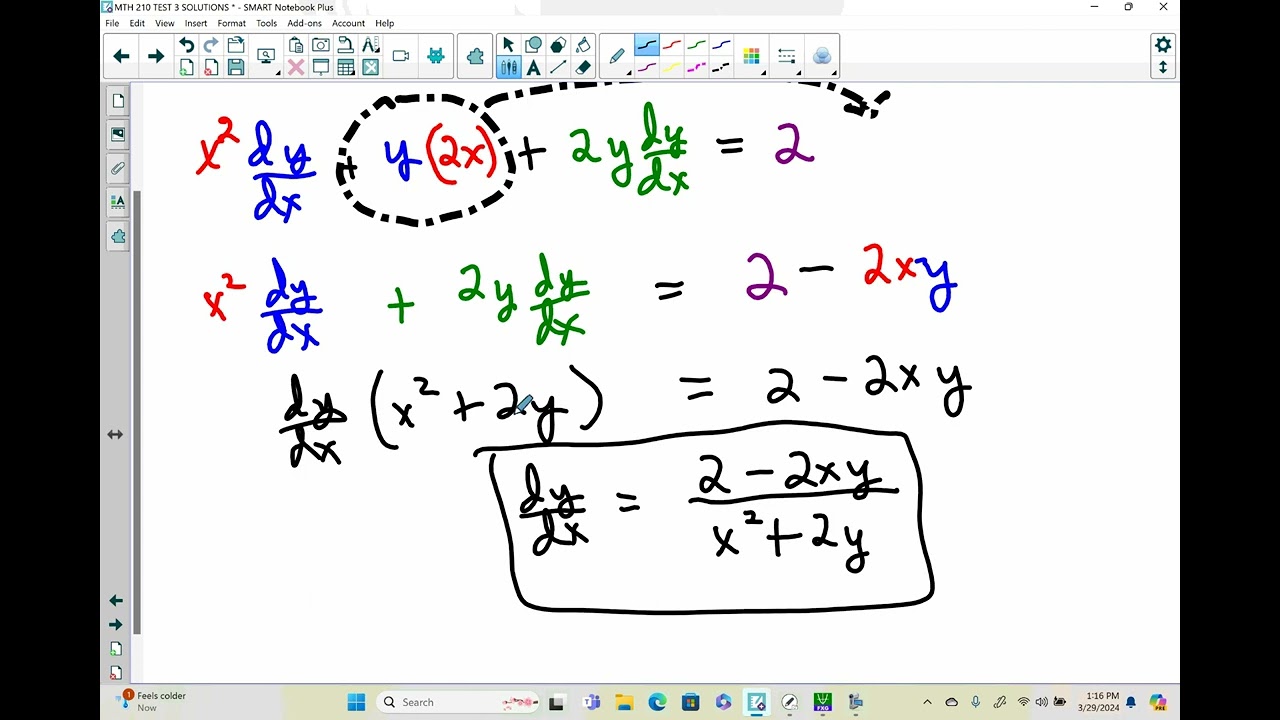Image resolution: width=1280 pixels, height=720 pixels.
Task: Select the black dash-dot pen style
Action: (721, 67)
